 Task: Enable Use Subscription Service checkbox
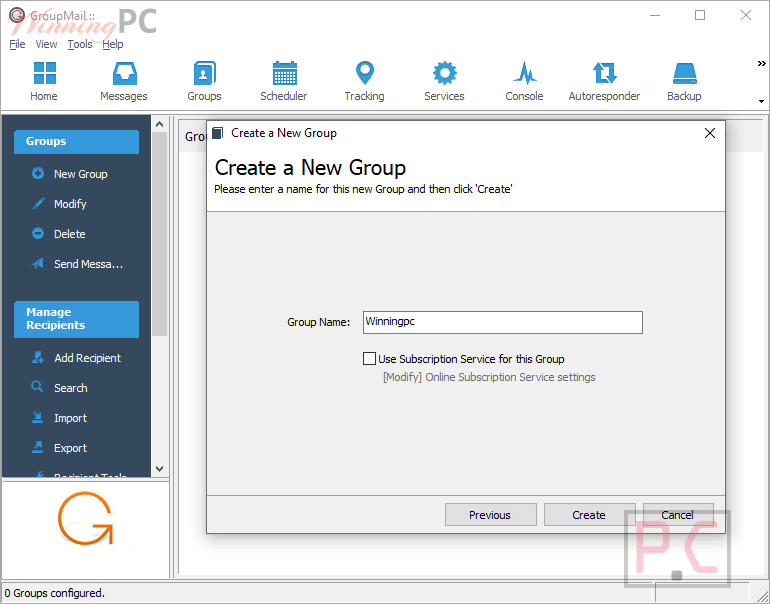click(x=370, y=359)
